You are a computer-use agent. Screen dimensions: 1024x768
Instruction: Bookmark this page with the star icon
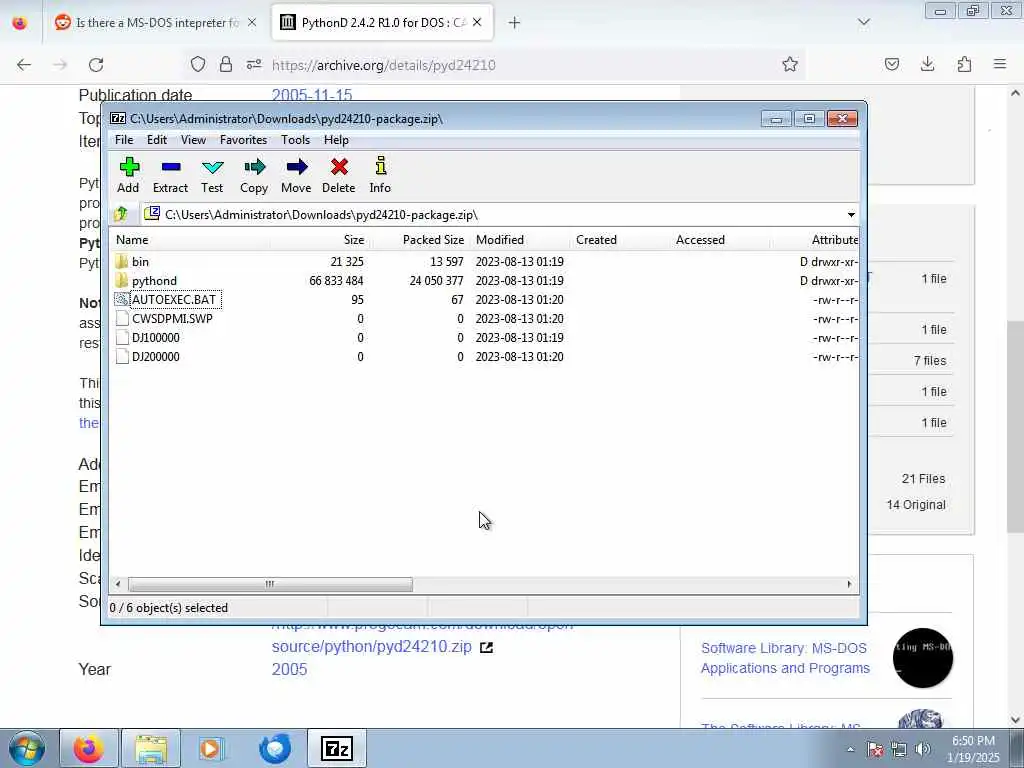[x=790, y=64]
